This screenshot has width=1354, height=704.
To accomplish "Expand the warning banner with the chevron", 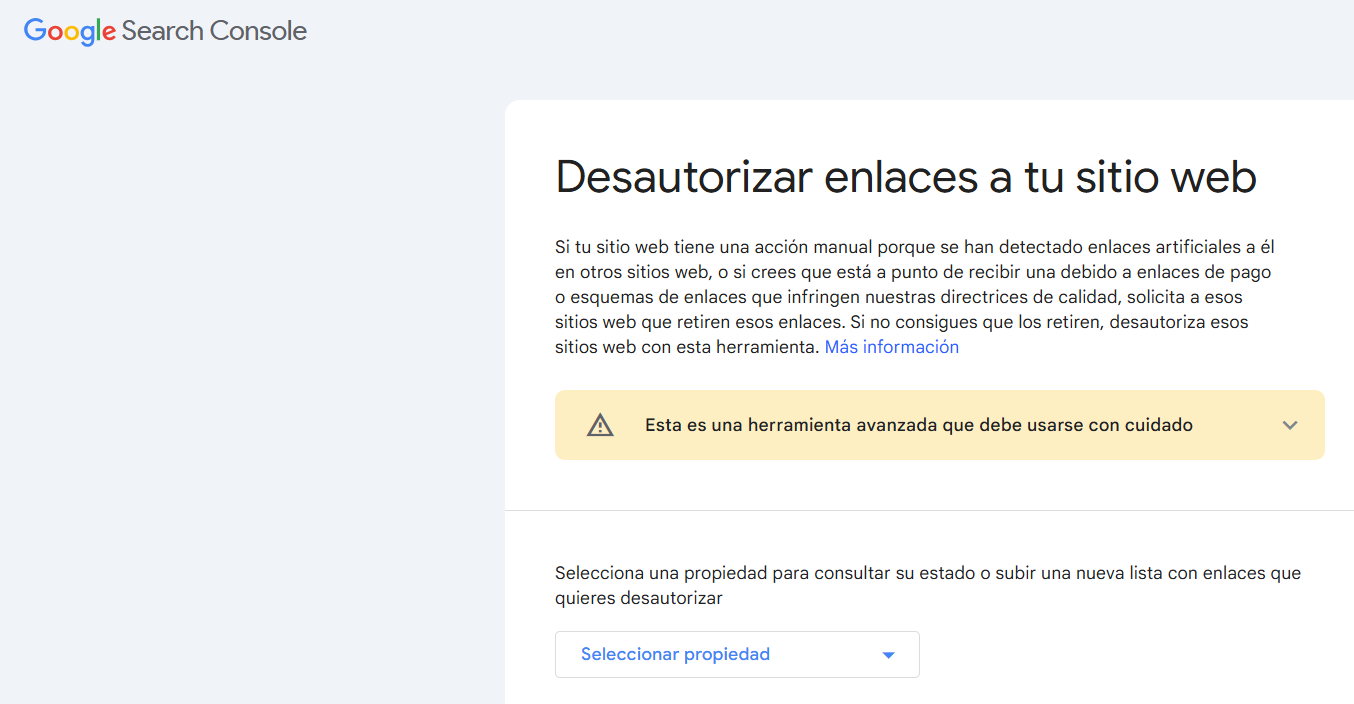I will [1290, 425].
